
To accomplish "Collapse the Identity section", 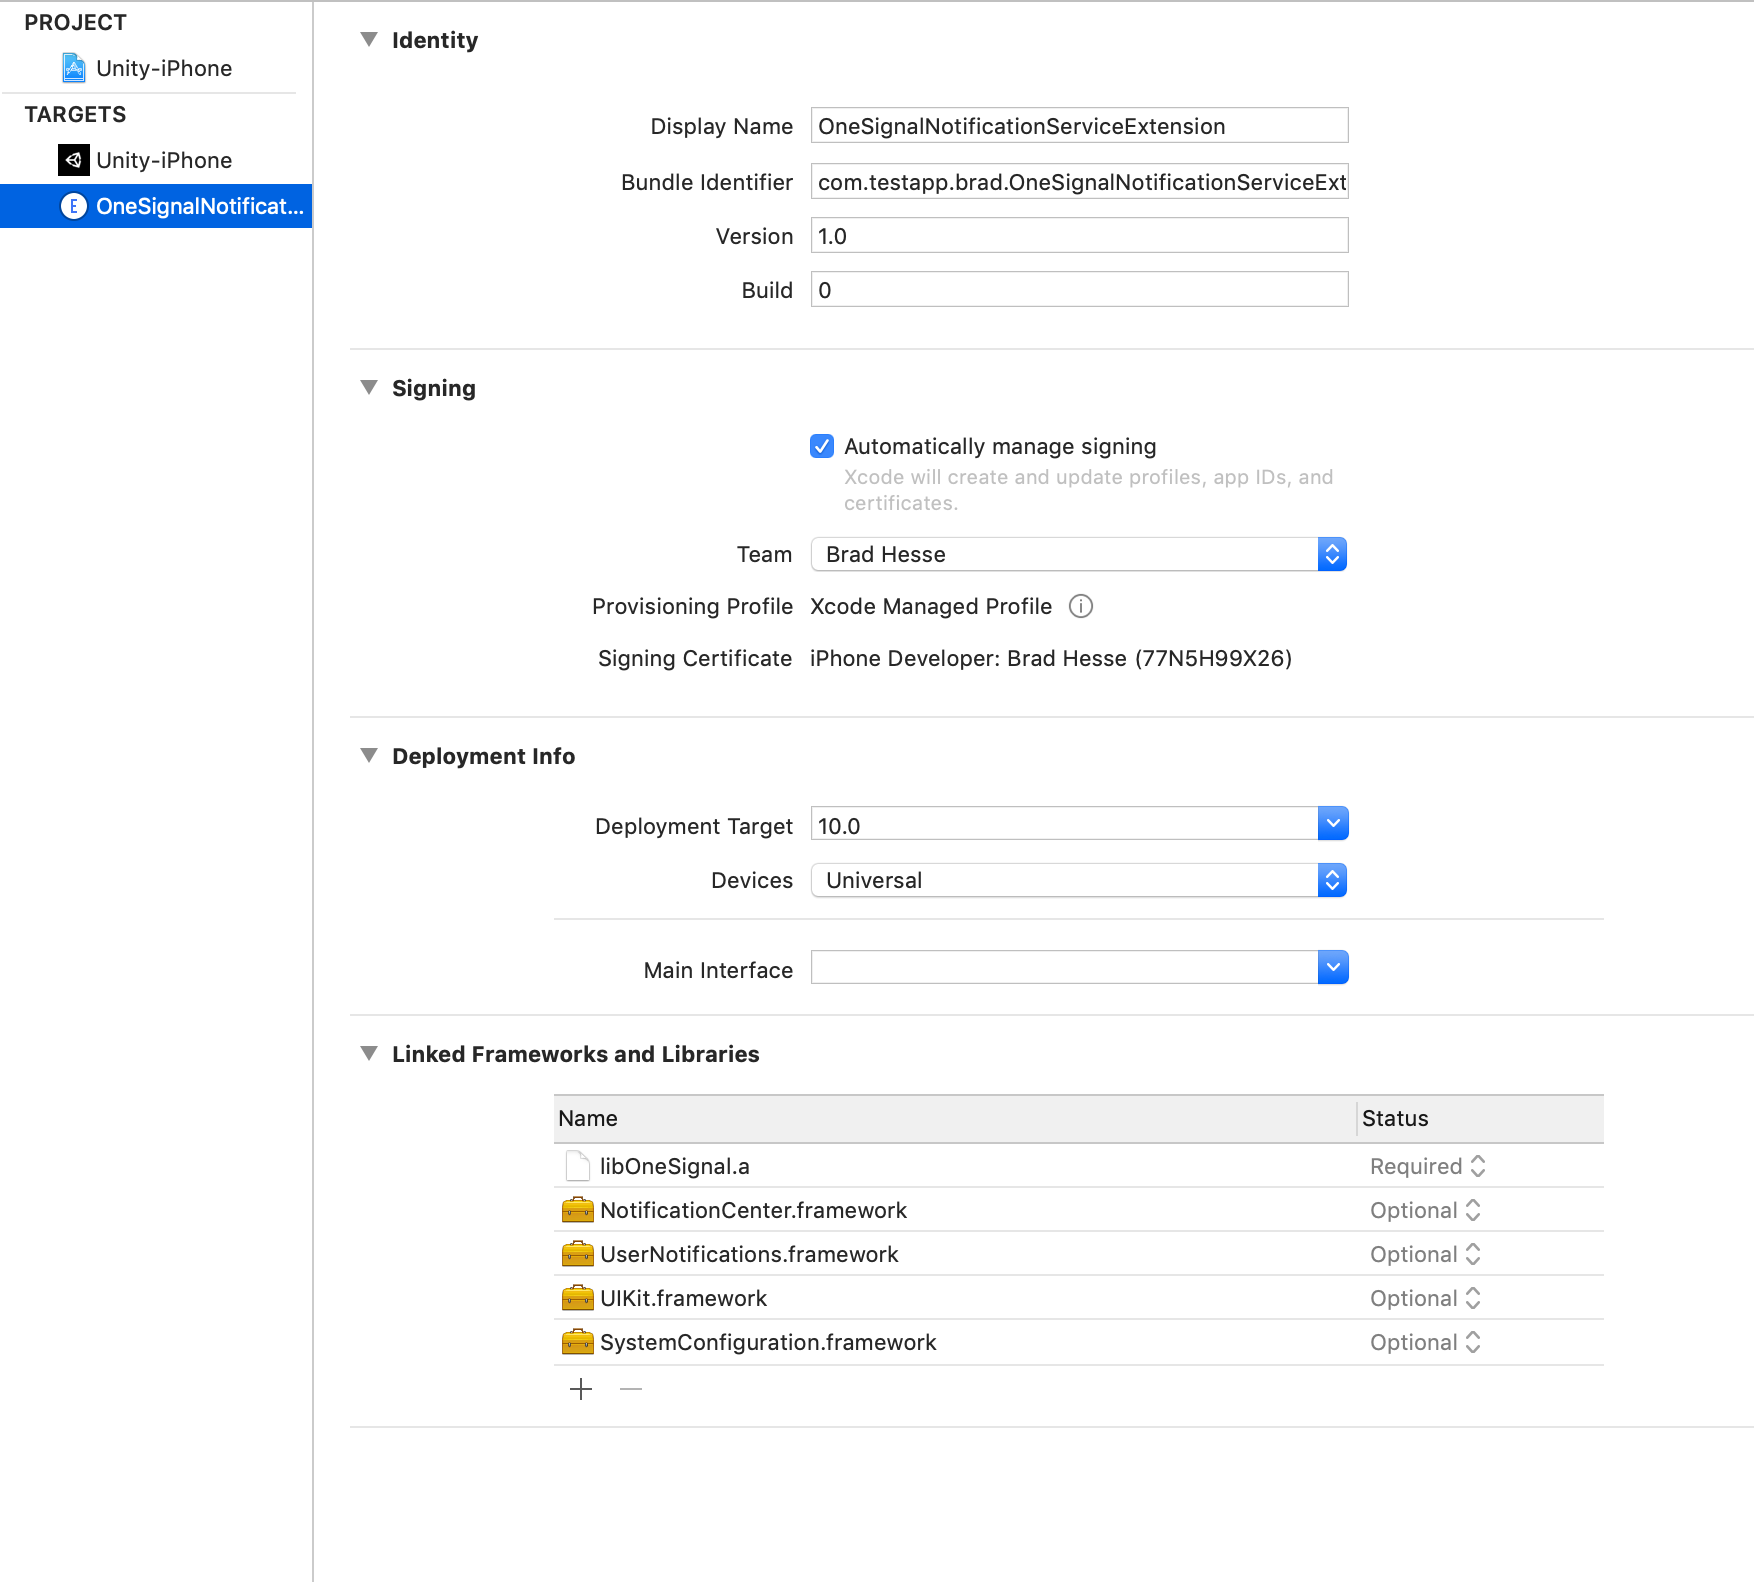I will coord(370,40).
